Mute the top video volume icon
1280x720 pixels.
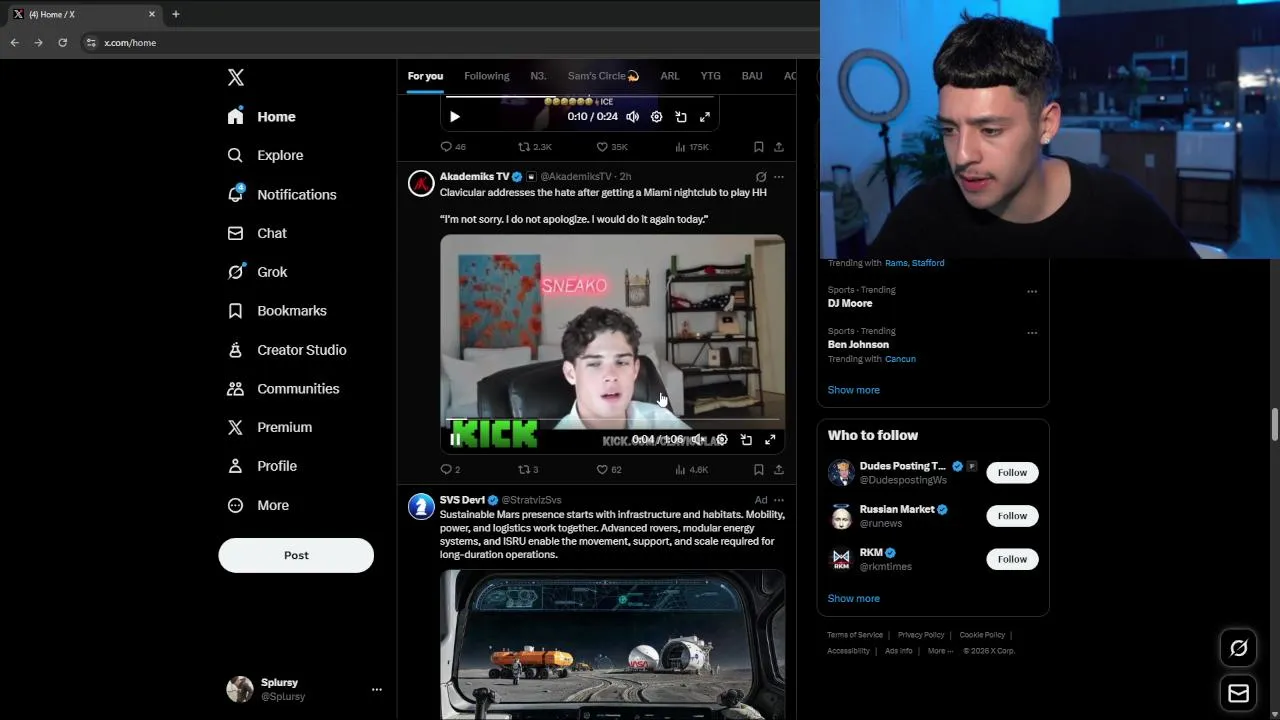(x=633, y=117)
